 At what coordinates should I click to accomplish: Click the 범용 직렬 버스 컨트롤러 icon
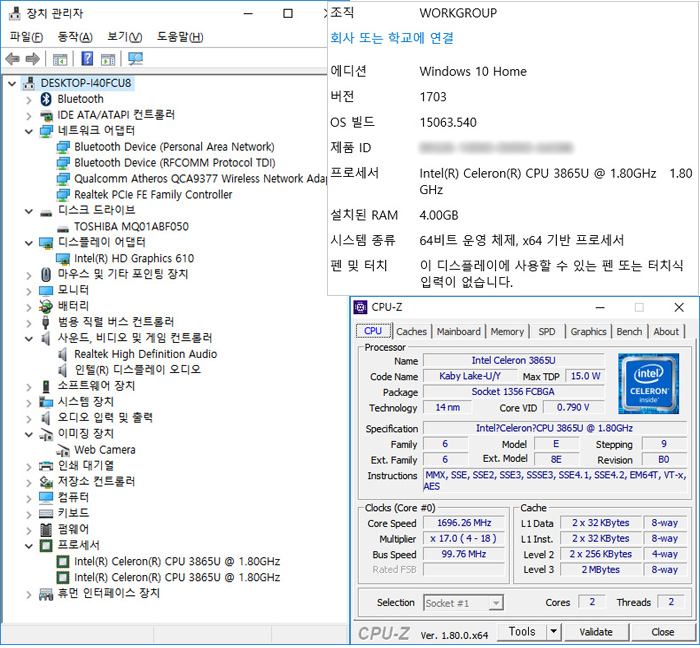point(46,322)
